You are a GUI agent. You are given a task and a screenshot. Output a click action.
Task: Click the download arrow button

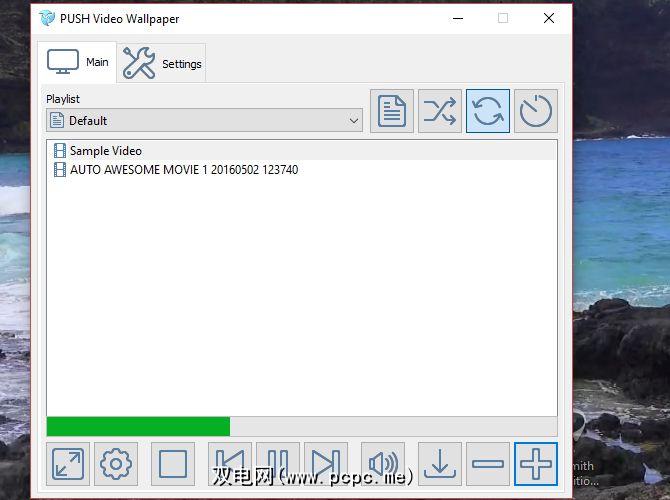(x=440, y=464)
